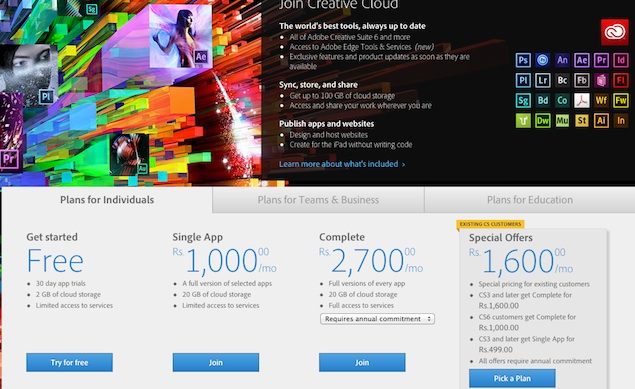635x389 pixels.
Task: Click the After Effects Ae icon in grid
Action: pyautogui.click(x=582, y=60)
